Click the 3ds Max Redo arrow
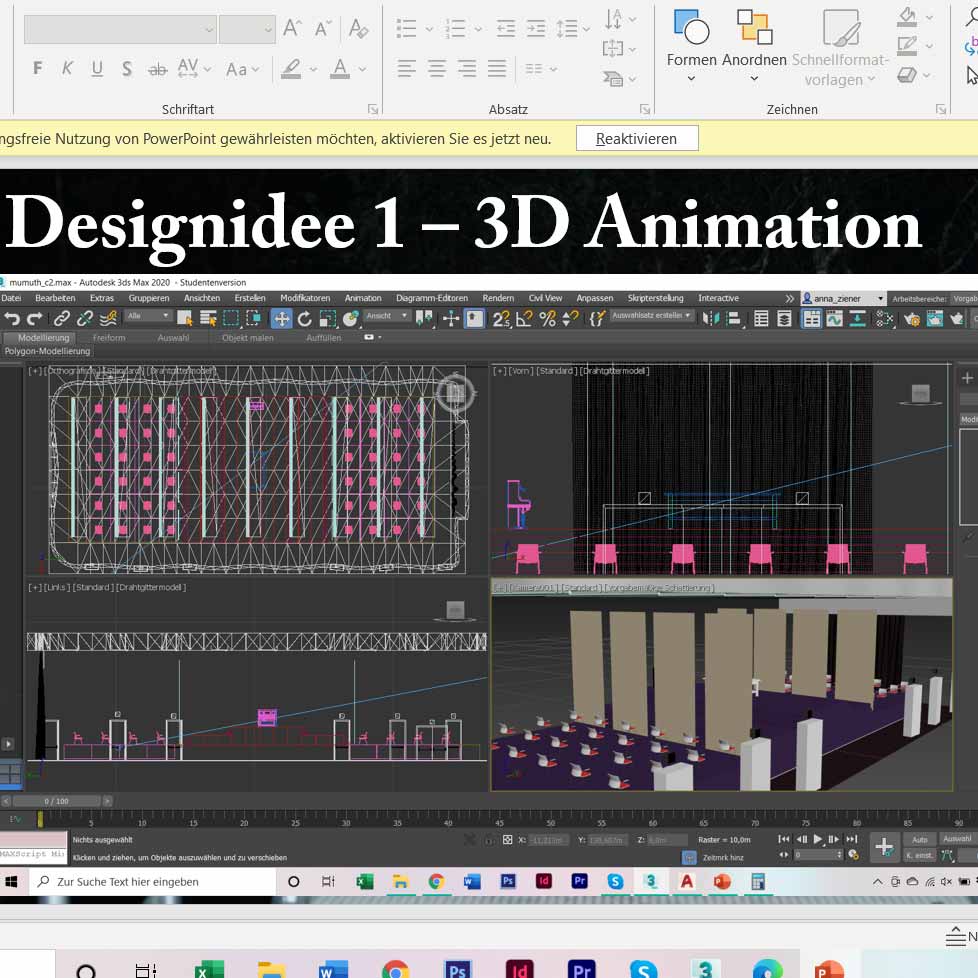Viewport: 978px width, 978px height. 34,319
